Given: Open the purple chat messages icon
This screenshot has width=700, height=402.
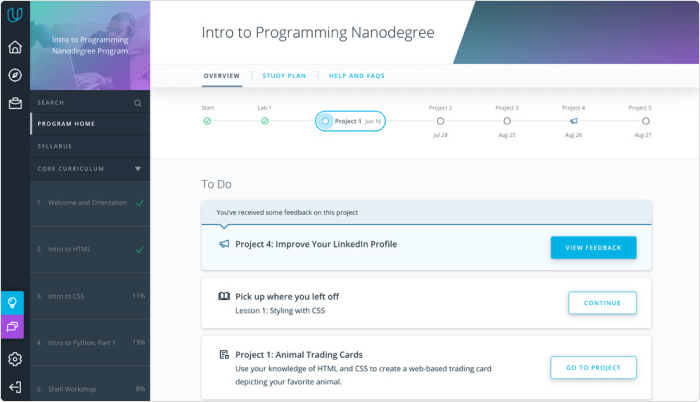Looking at the screenshot, I should click(x=15, y=326).
